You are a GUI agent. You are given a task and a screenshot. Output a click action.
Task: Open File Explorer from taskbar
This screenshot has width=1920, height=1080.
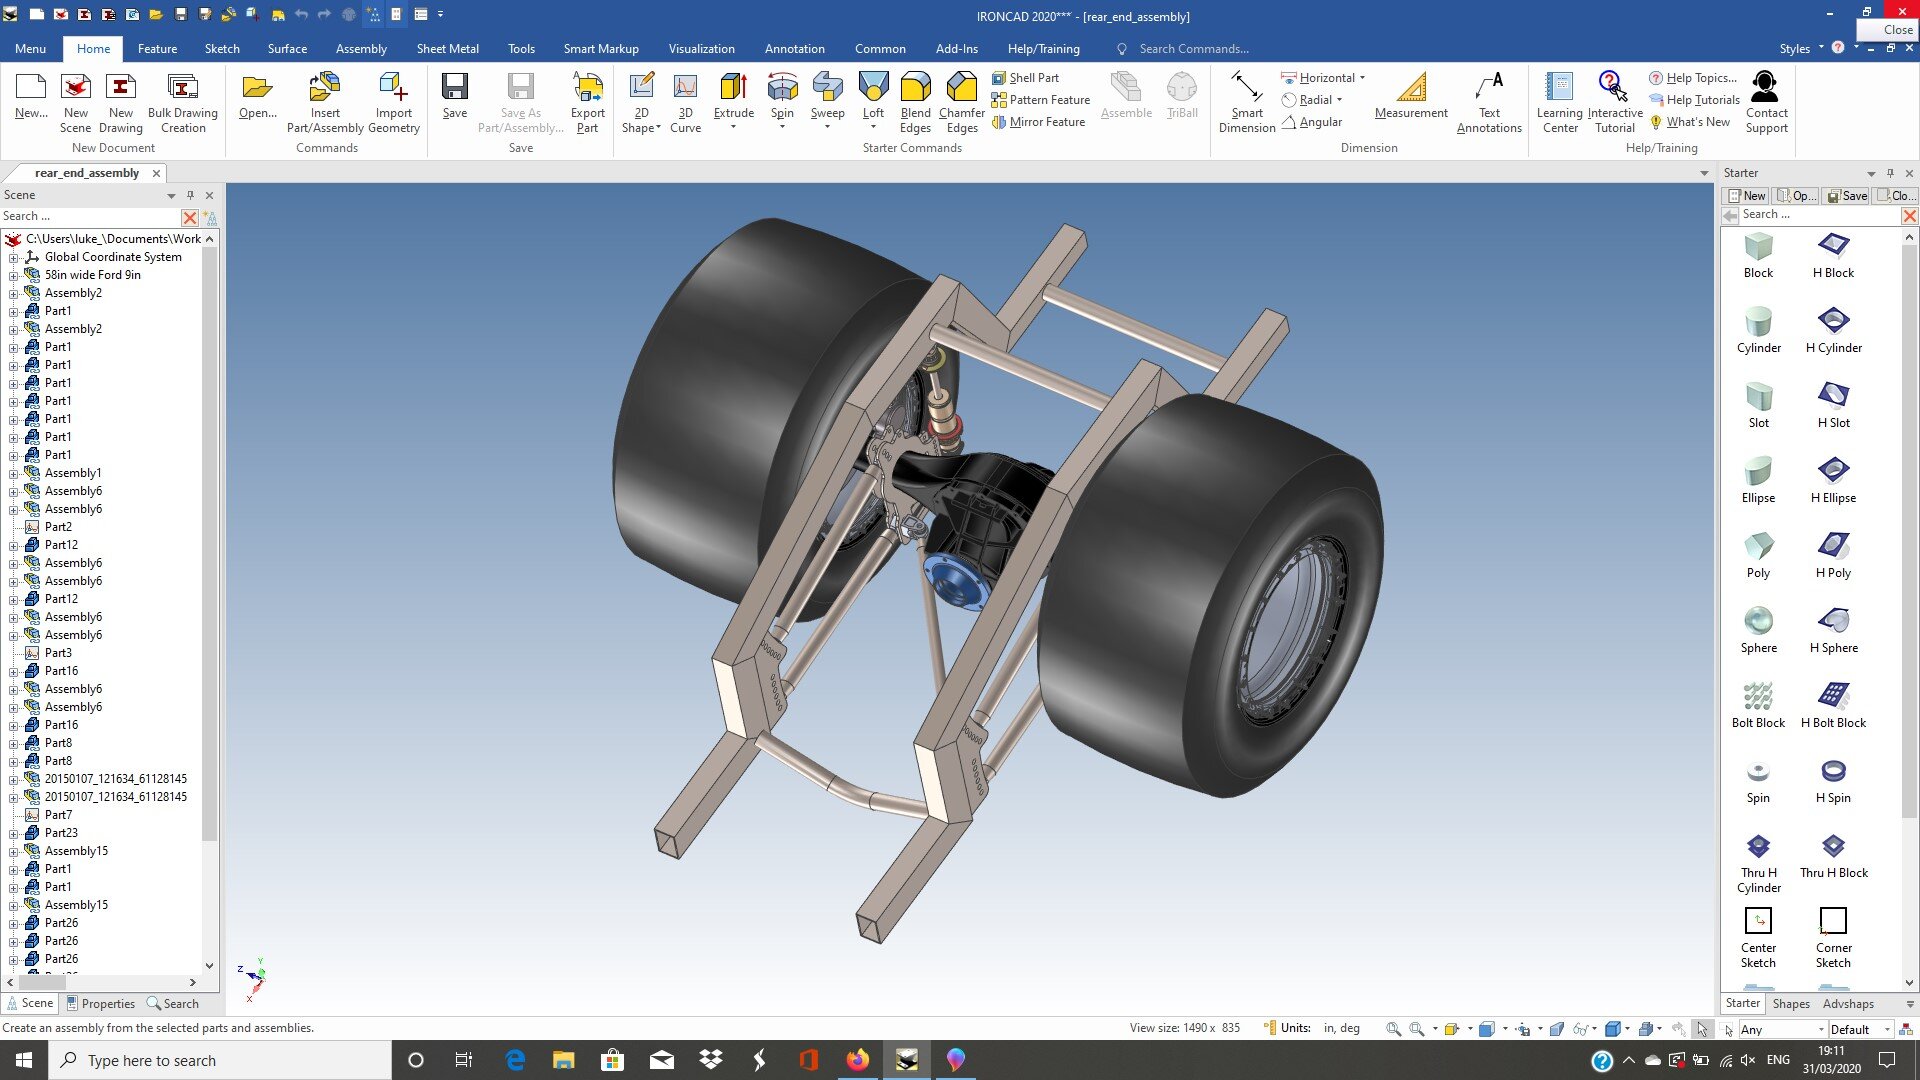[x=563, y=1060]
